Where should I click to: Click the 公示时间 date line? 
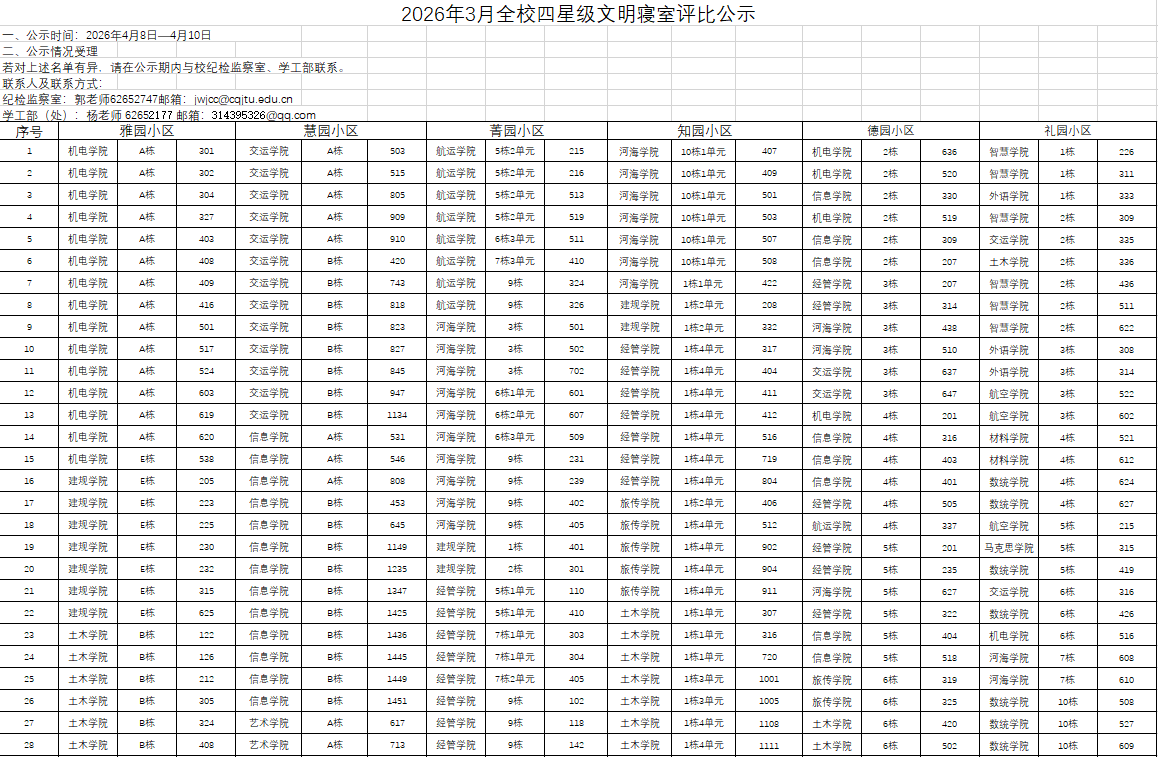coord(107,35)
